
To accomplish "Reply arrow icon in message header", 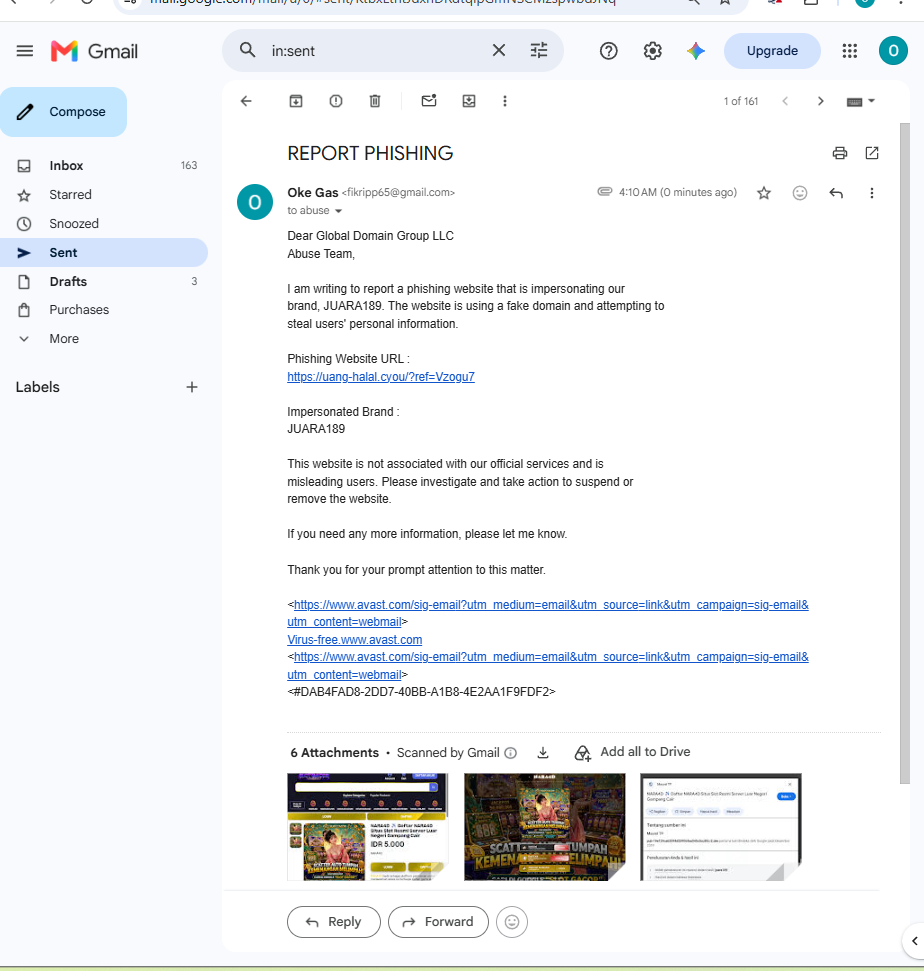I will pyautogui.click(x=836, y=193).
